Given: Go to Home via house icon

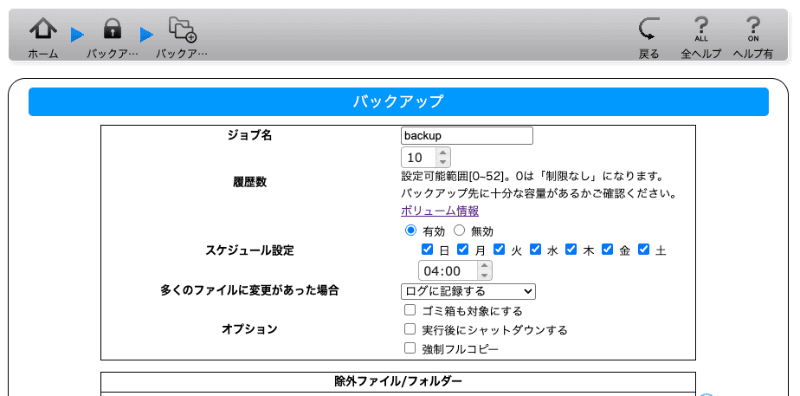Looking at the screenshot, I should (x=43, y=29).
